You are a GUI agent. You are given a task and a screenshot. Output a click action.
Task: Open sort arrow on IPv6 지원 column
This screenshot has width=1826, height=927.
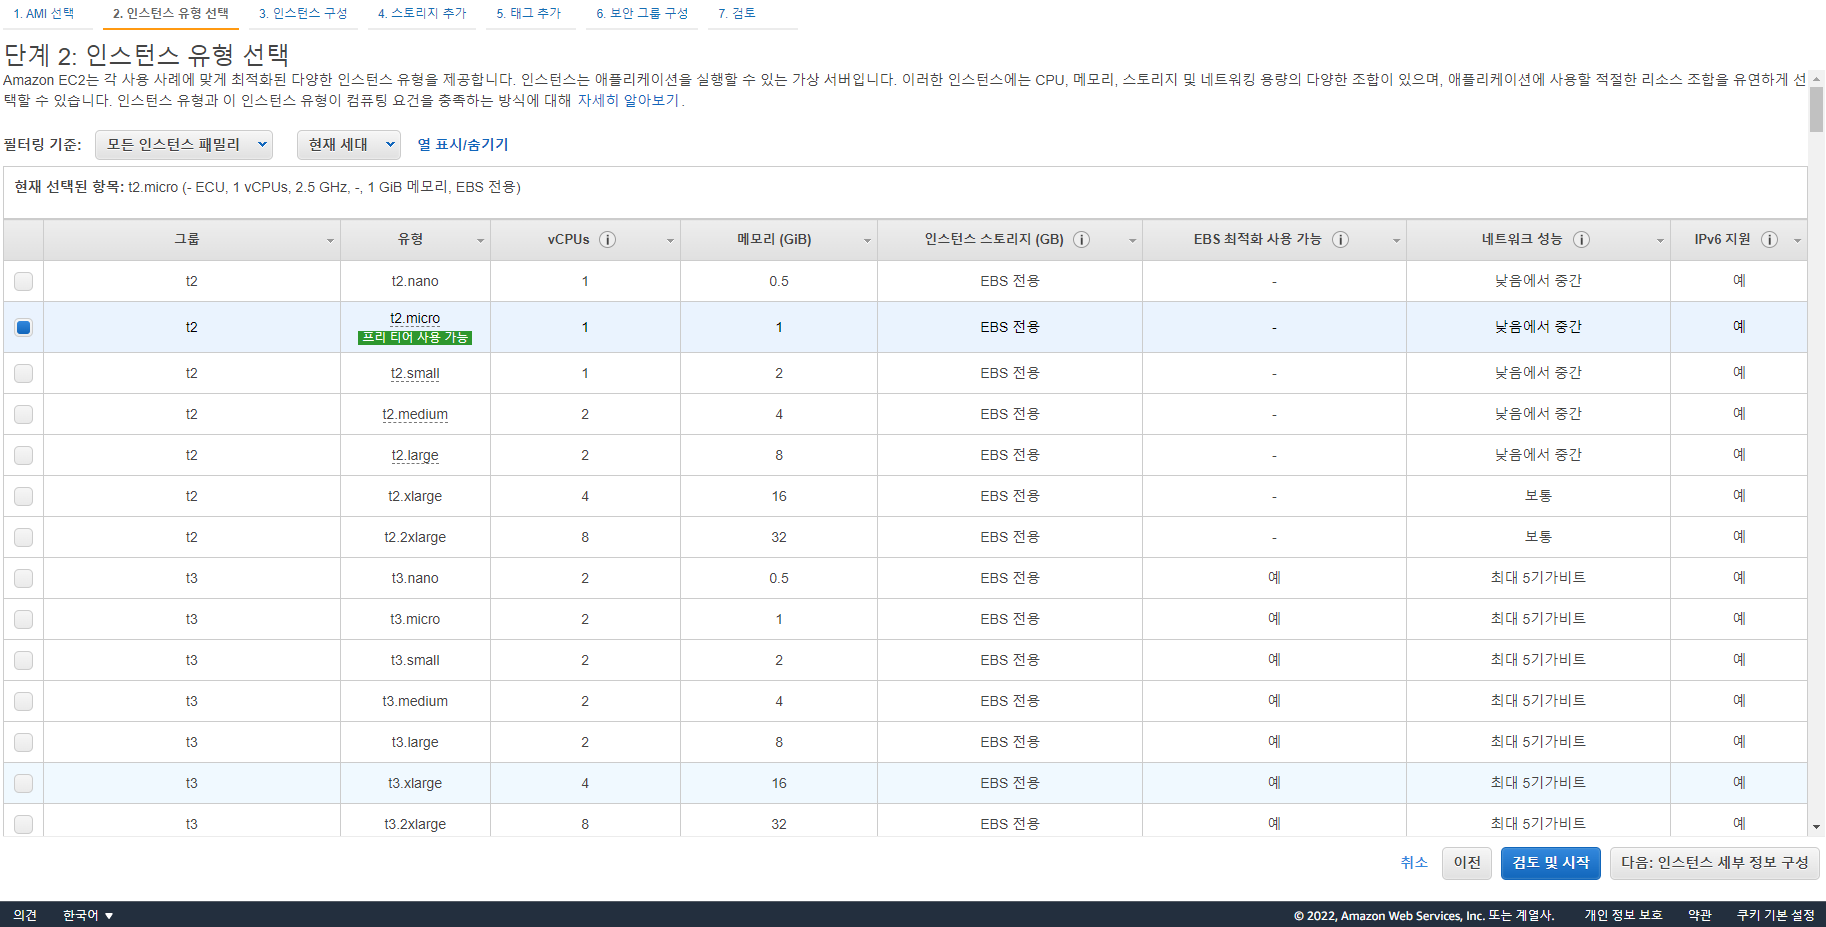[x=1797, y=241]
